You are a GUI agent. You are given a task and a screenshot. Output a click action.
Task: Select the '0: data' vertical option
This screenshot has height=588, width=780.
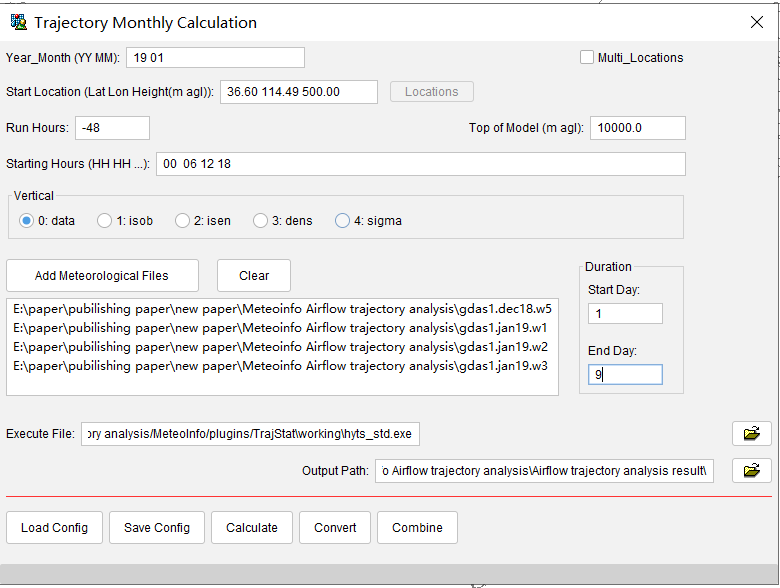click(27, 221)
